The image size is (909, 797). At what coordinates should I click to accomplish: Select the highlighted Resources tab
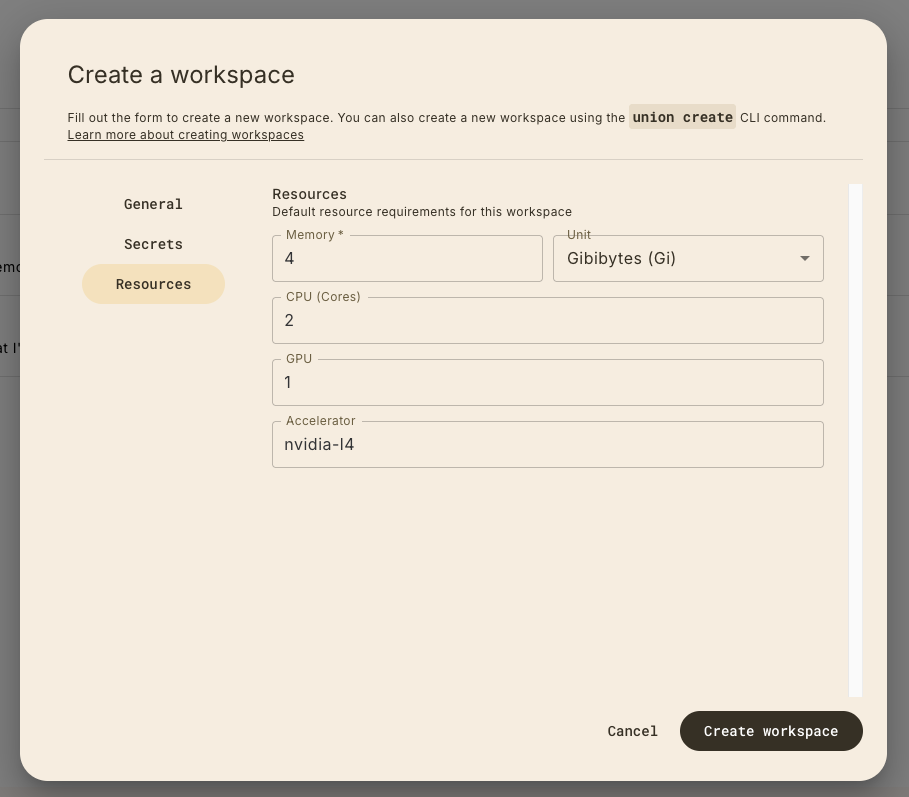[x=153, y=284]
